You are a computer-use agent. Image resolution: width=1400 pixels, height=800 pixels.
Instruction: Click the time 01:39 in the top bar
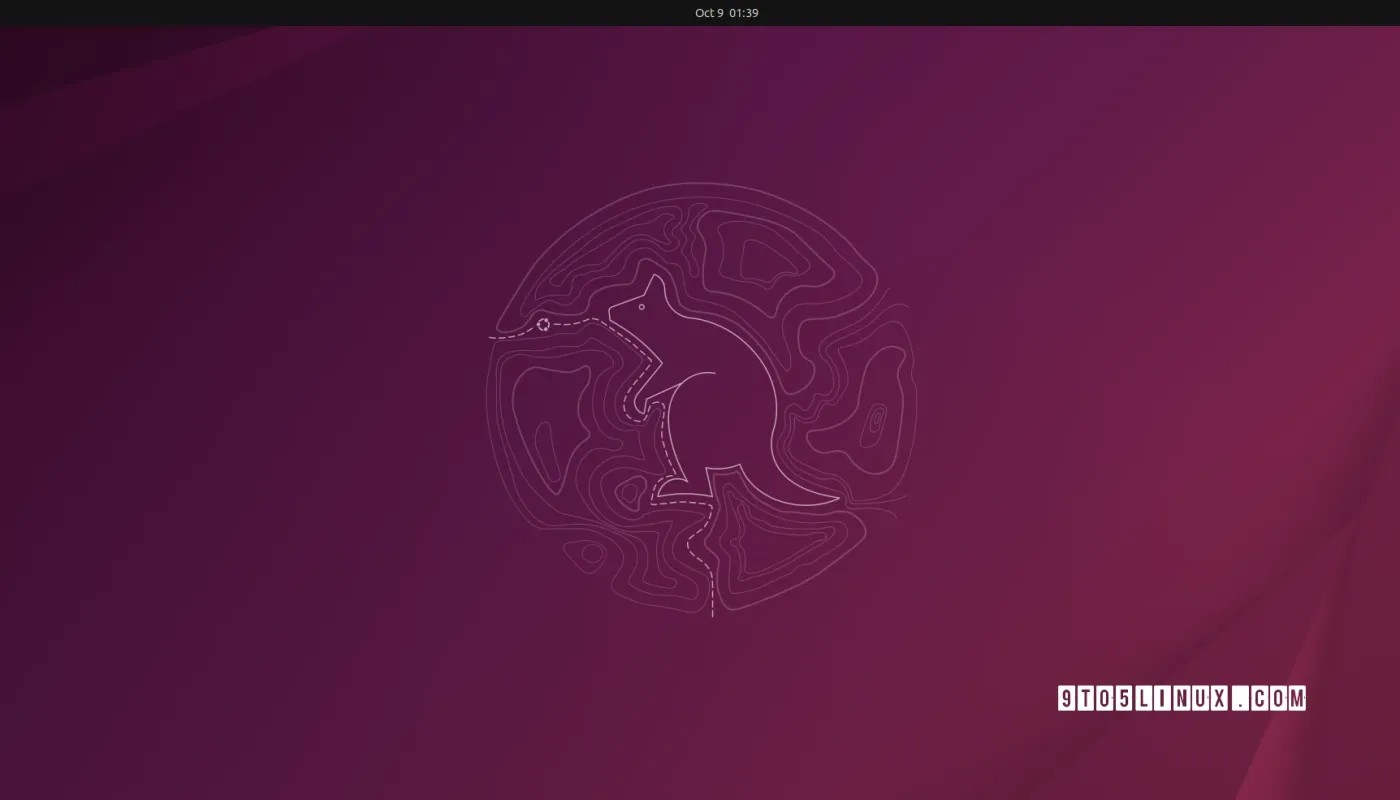coord(742,13)
